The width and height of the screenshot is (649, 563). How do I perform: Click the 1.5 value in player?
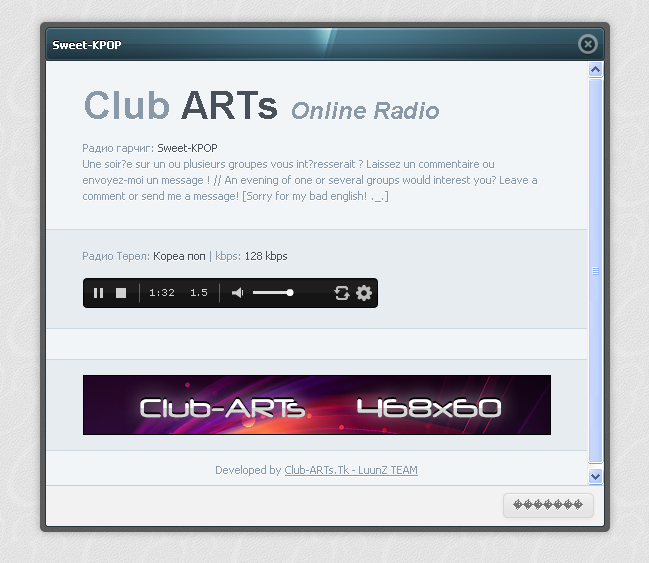tap(199, 293)
